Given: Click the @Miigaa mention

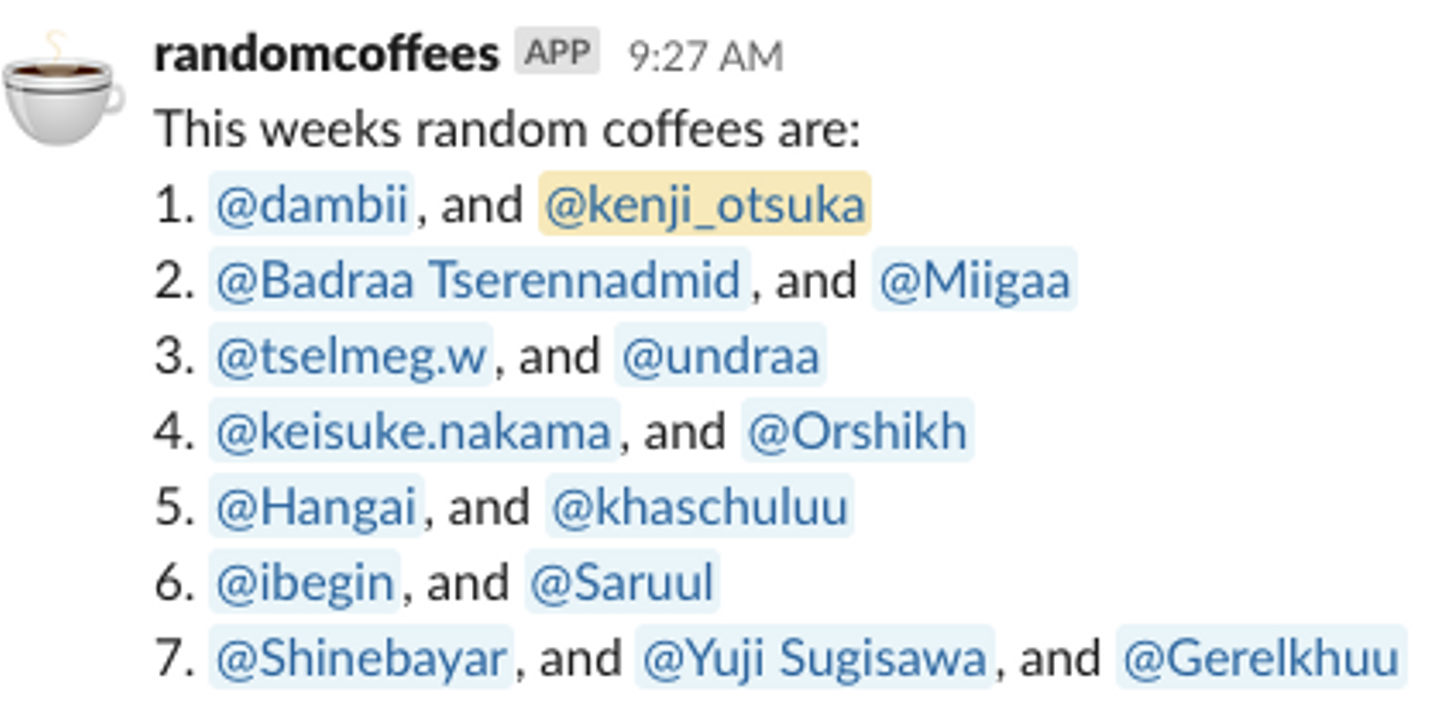Looking at the screenshot, I should point(973,280).
